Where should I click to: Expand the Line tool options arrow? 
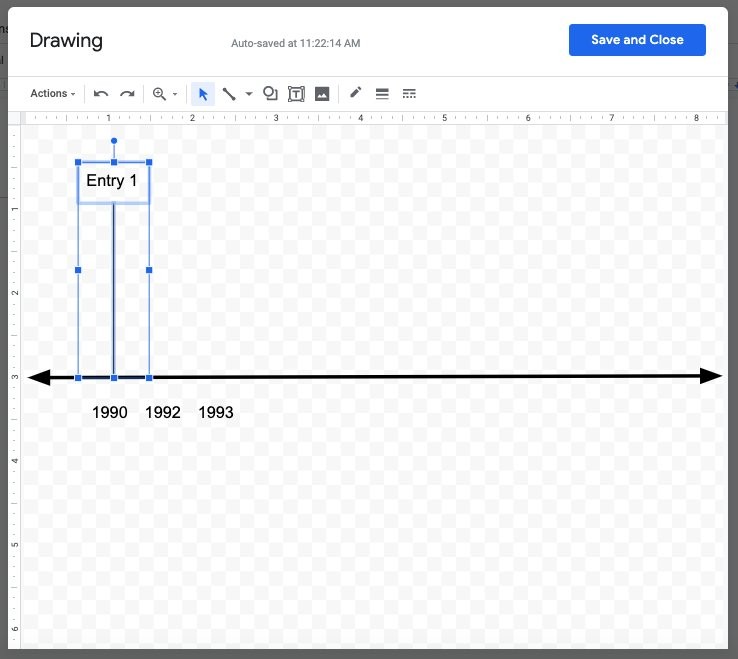tap(249, 94)
